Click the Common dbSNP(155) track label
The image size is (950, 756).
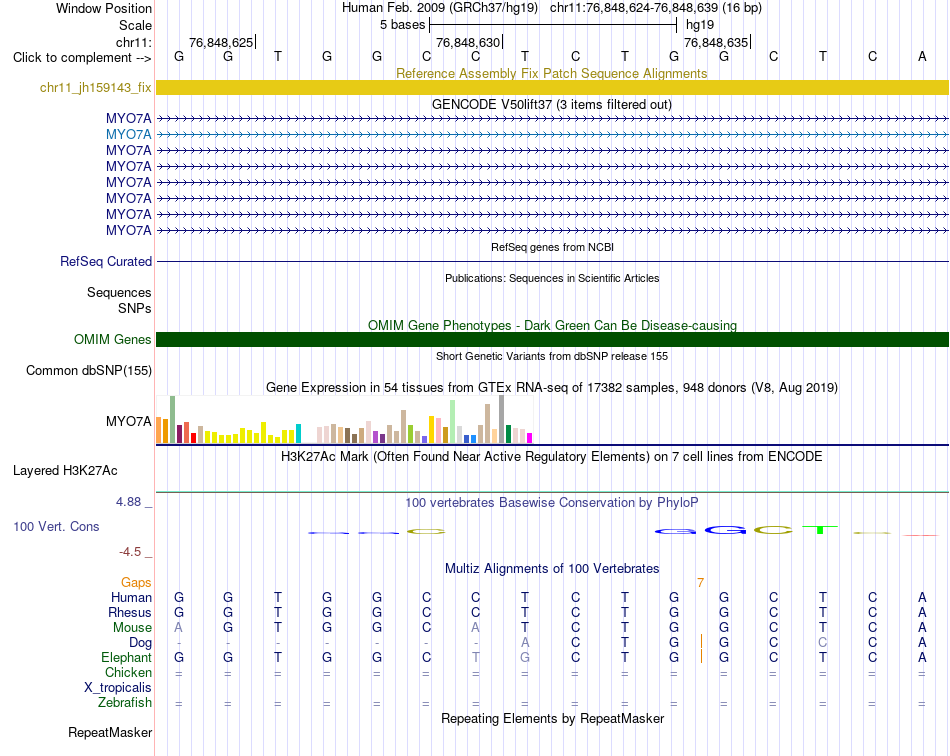tap(88, 370)
